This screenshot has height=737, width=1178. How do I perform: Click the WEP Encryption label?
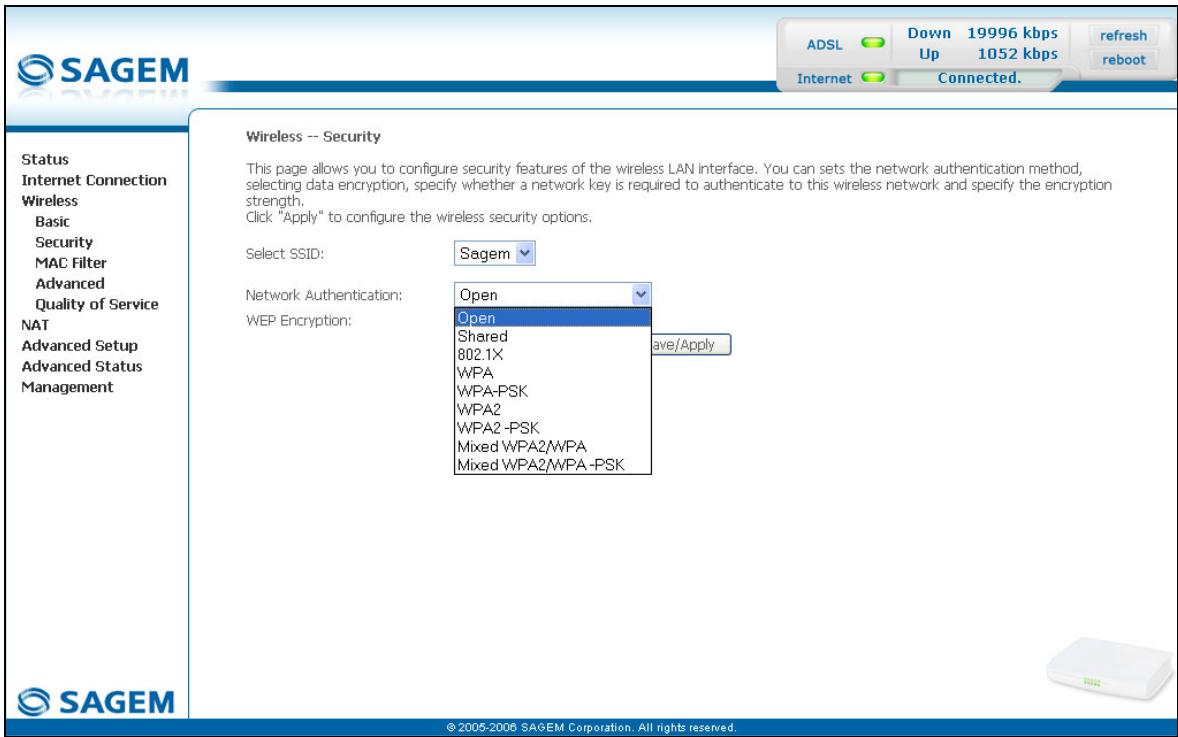tap(298, 321)
